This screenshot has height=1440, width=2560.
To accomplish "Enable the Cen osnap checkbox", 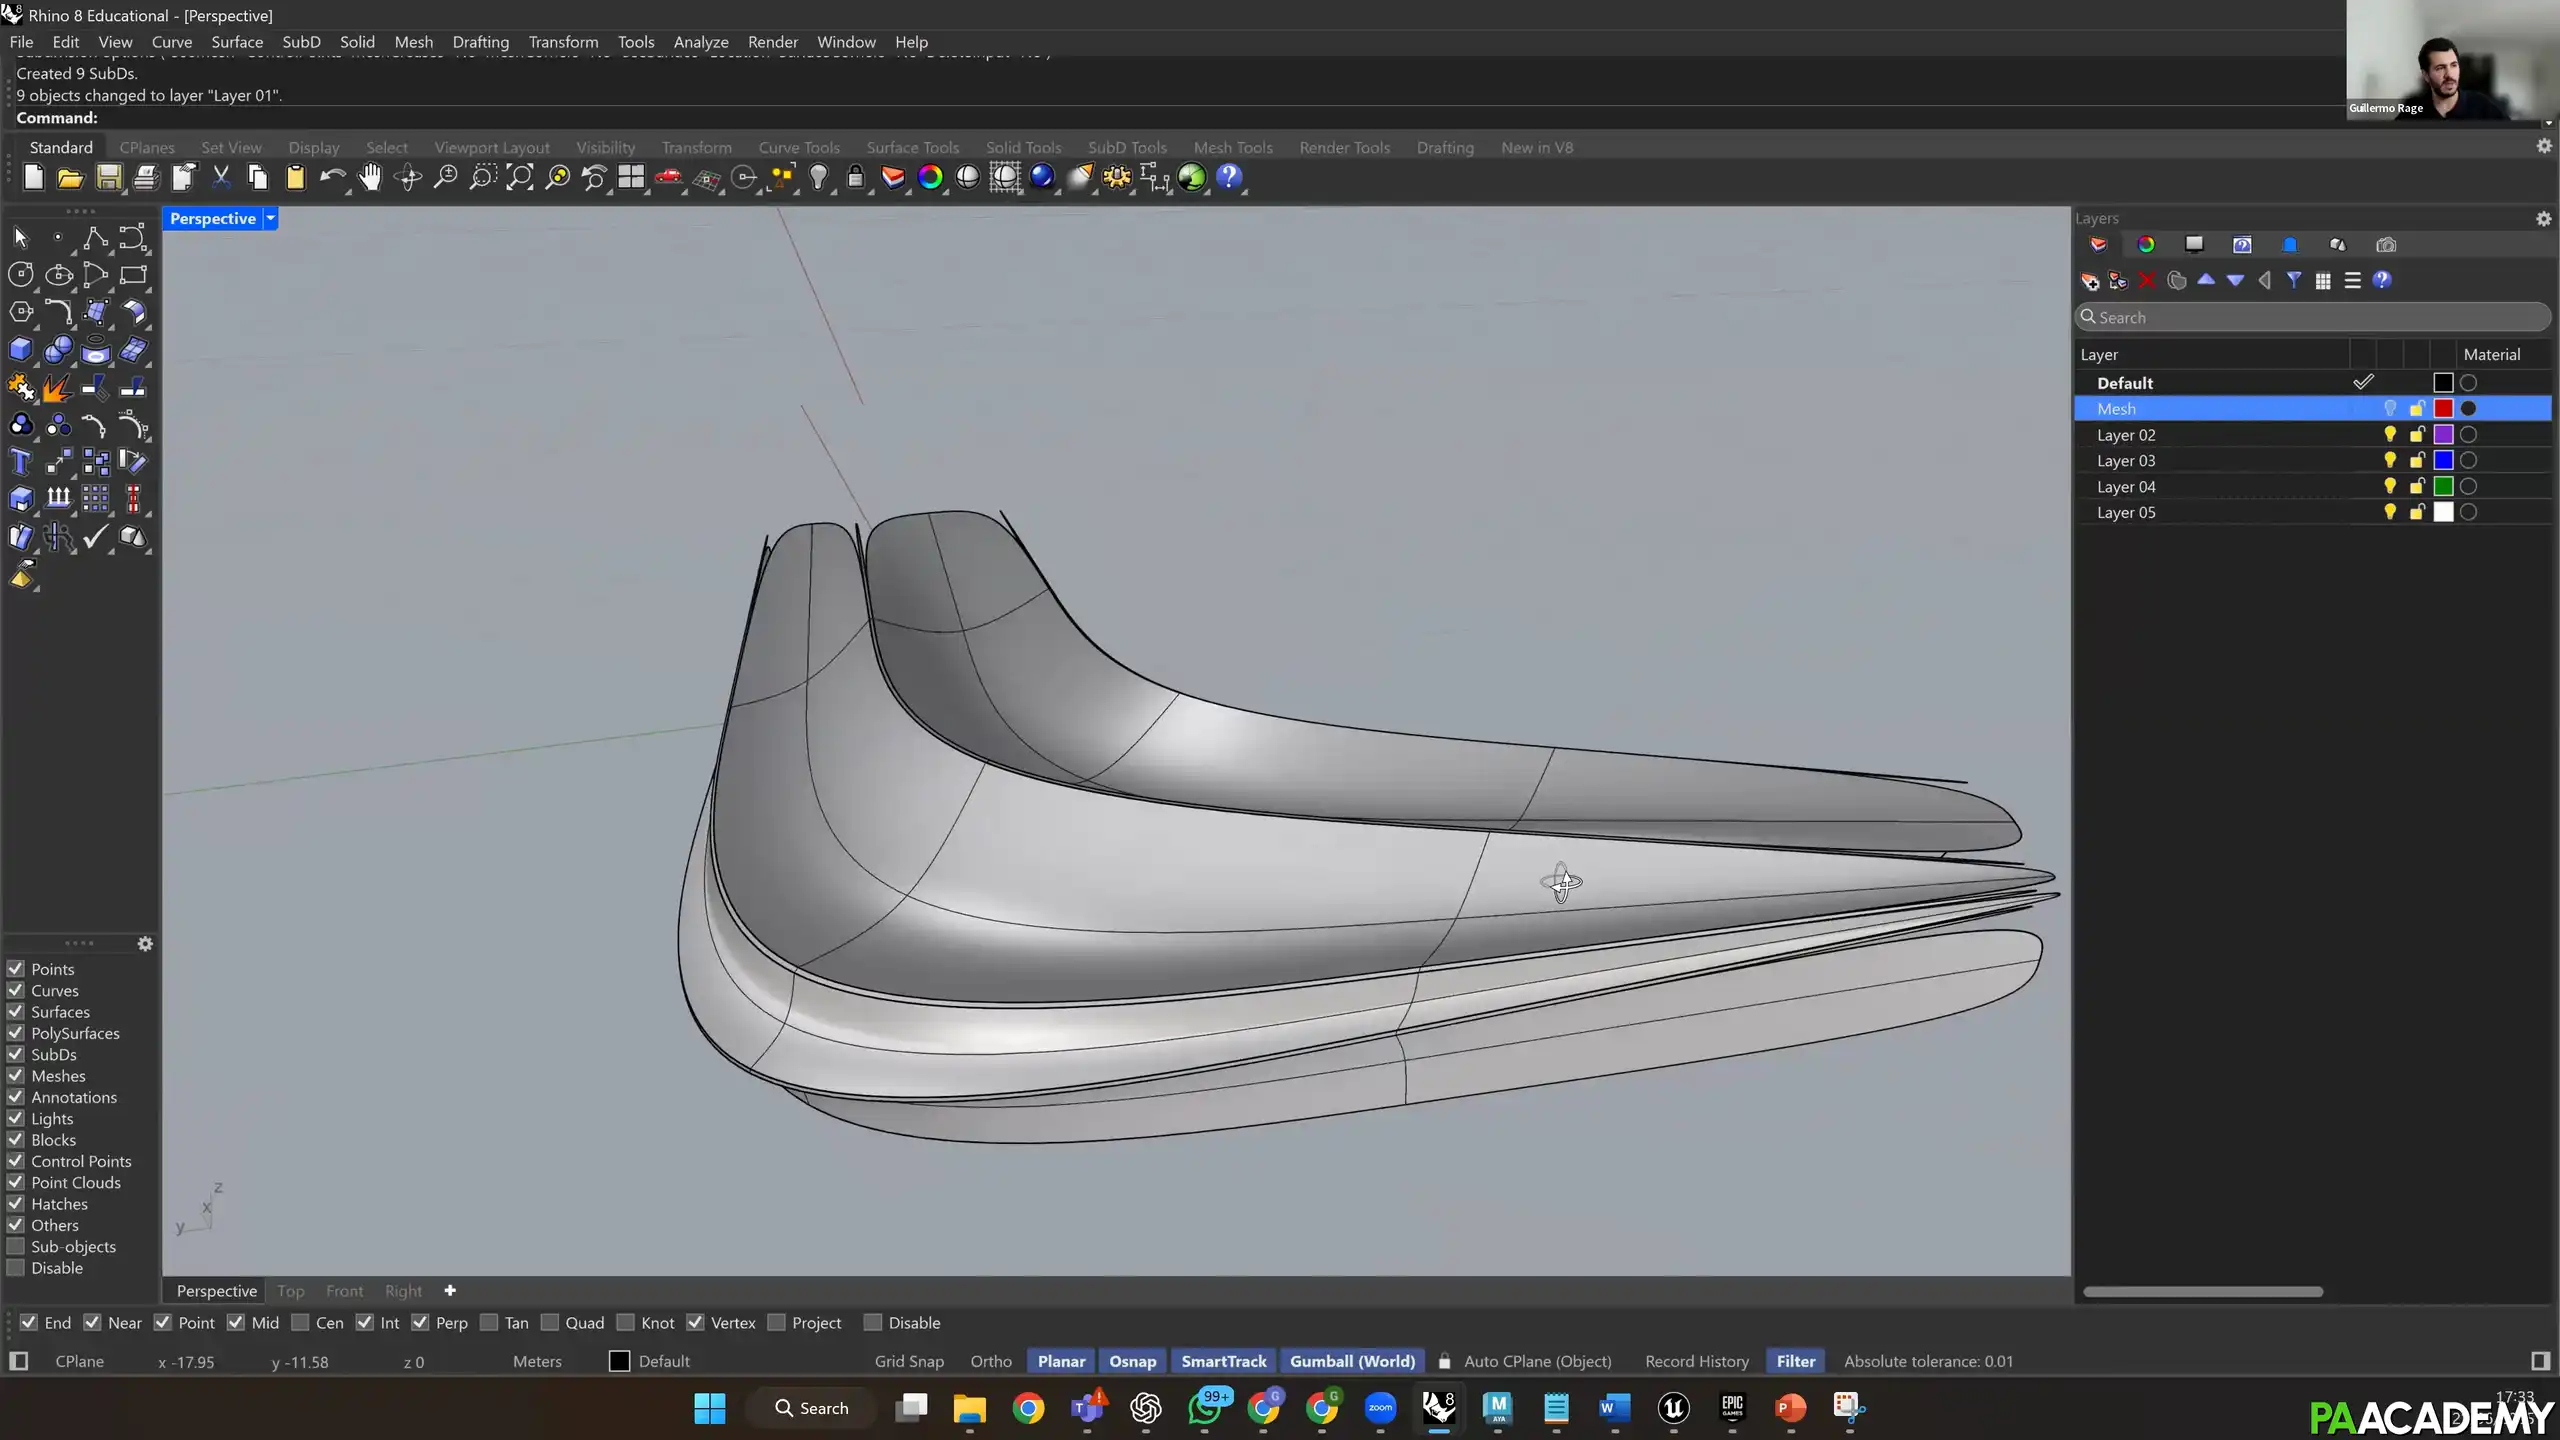I will point(300,1322).
